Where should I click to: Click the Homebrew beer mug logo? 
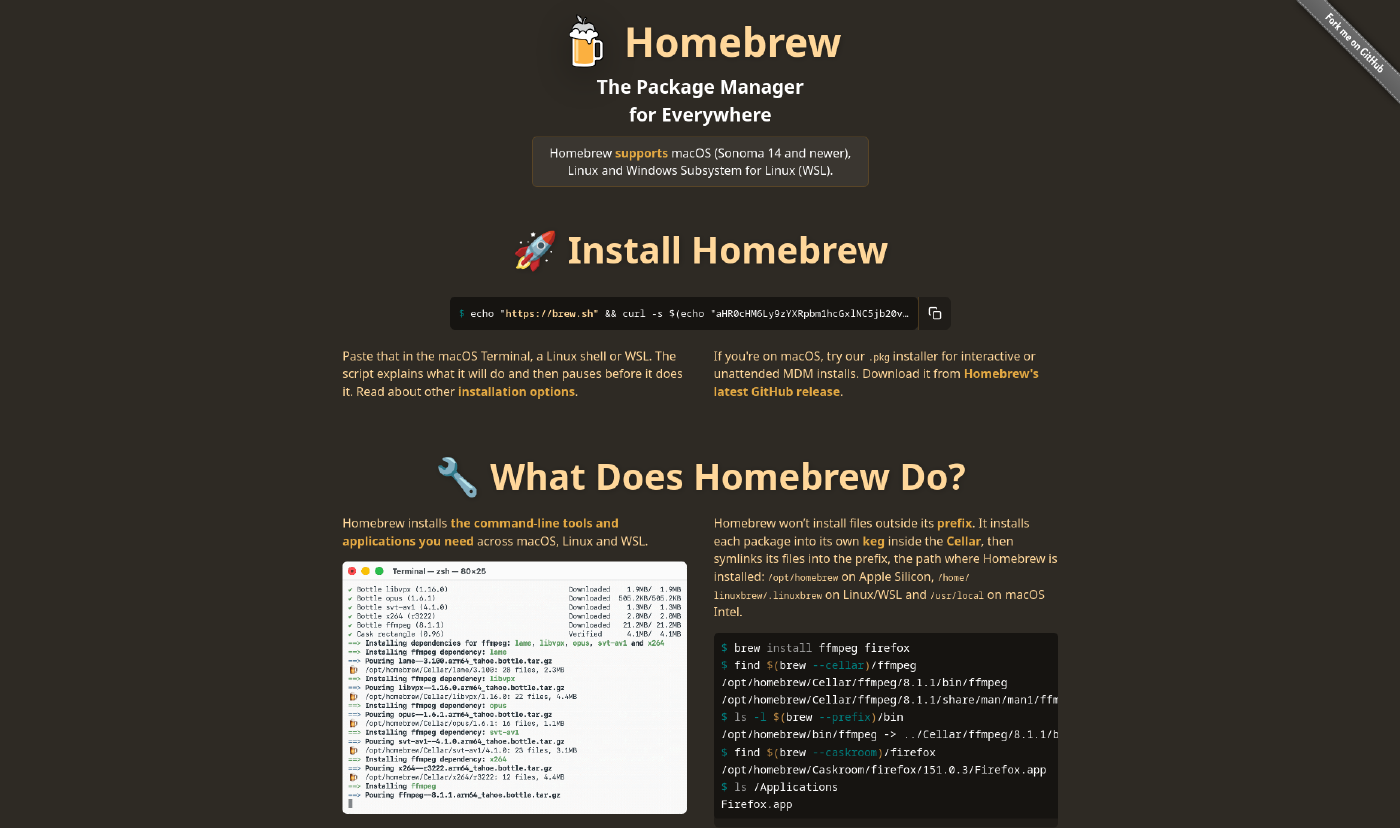point(586,42)
